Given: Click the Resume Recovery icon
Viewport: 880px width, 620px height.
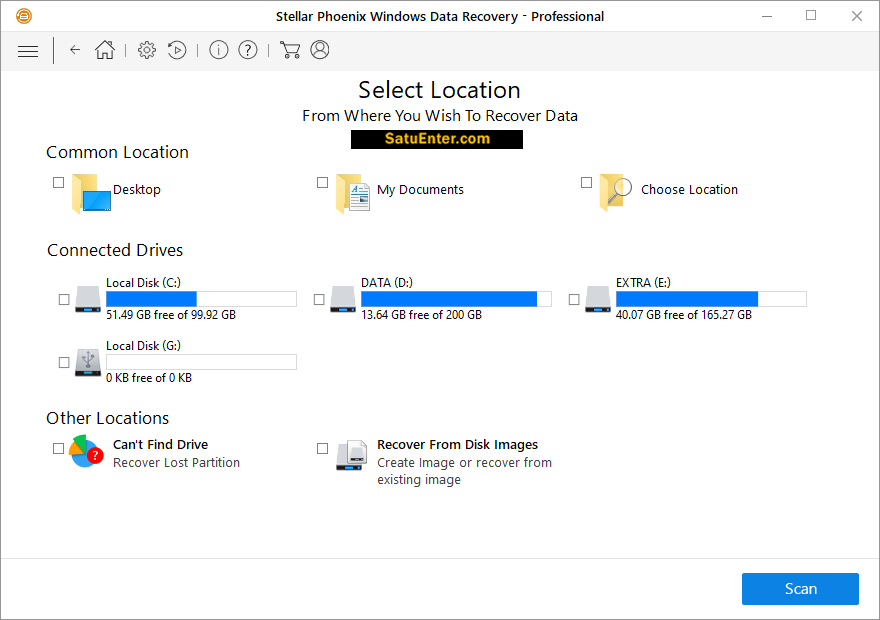Looking at the screenshot, I should pyautogui.click(x=177, y=50).
